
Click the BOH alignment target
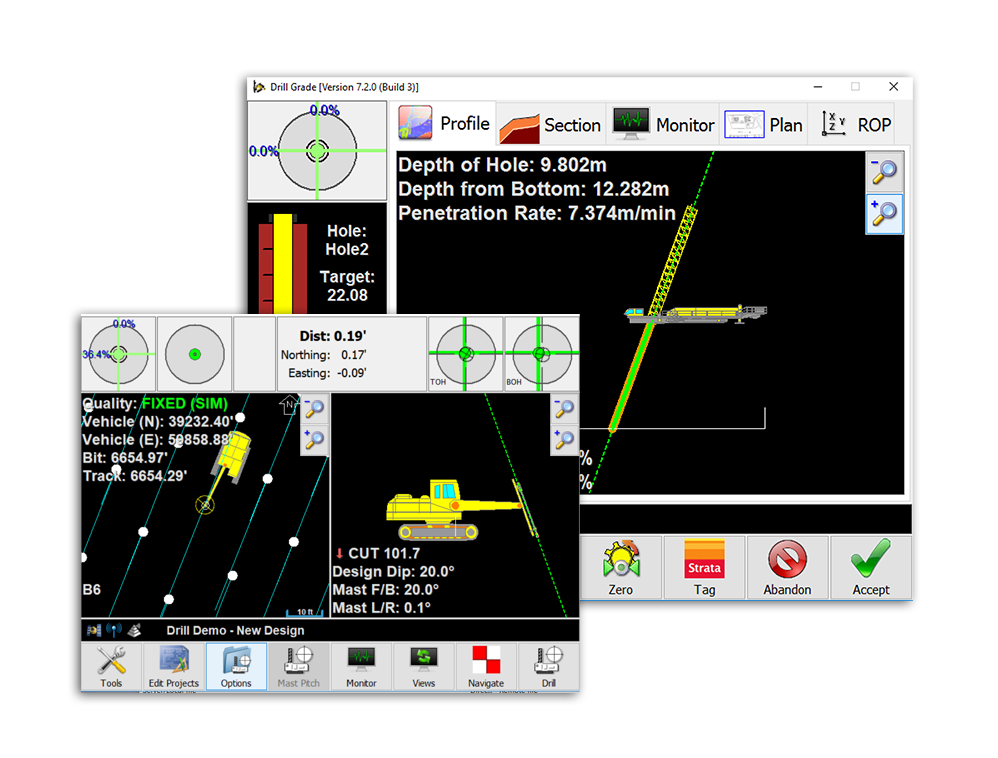click(541, 354)
